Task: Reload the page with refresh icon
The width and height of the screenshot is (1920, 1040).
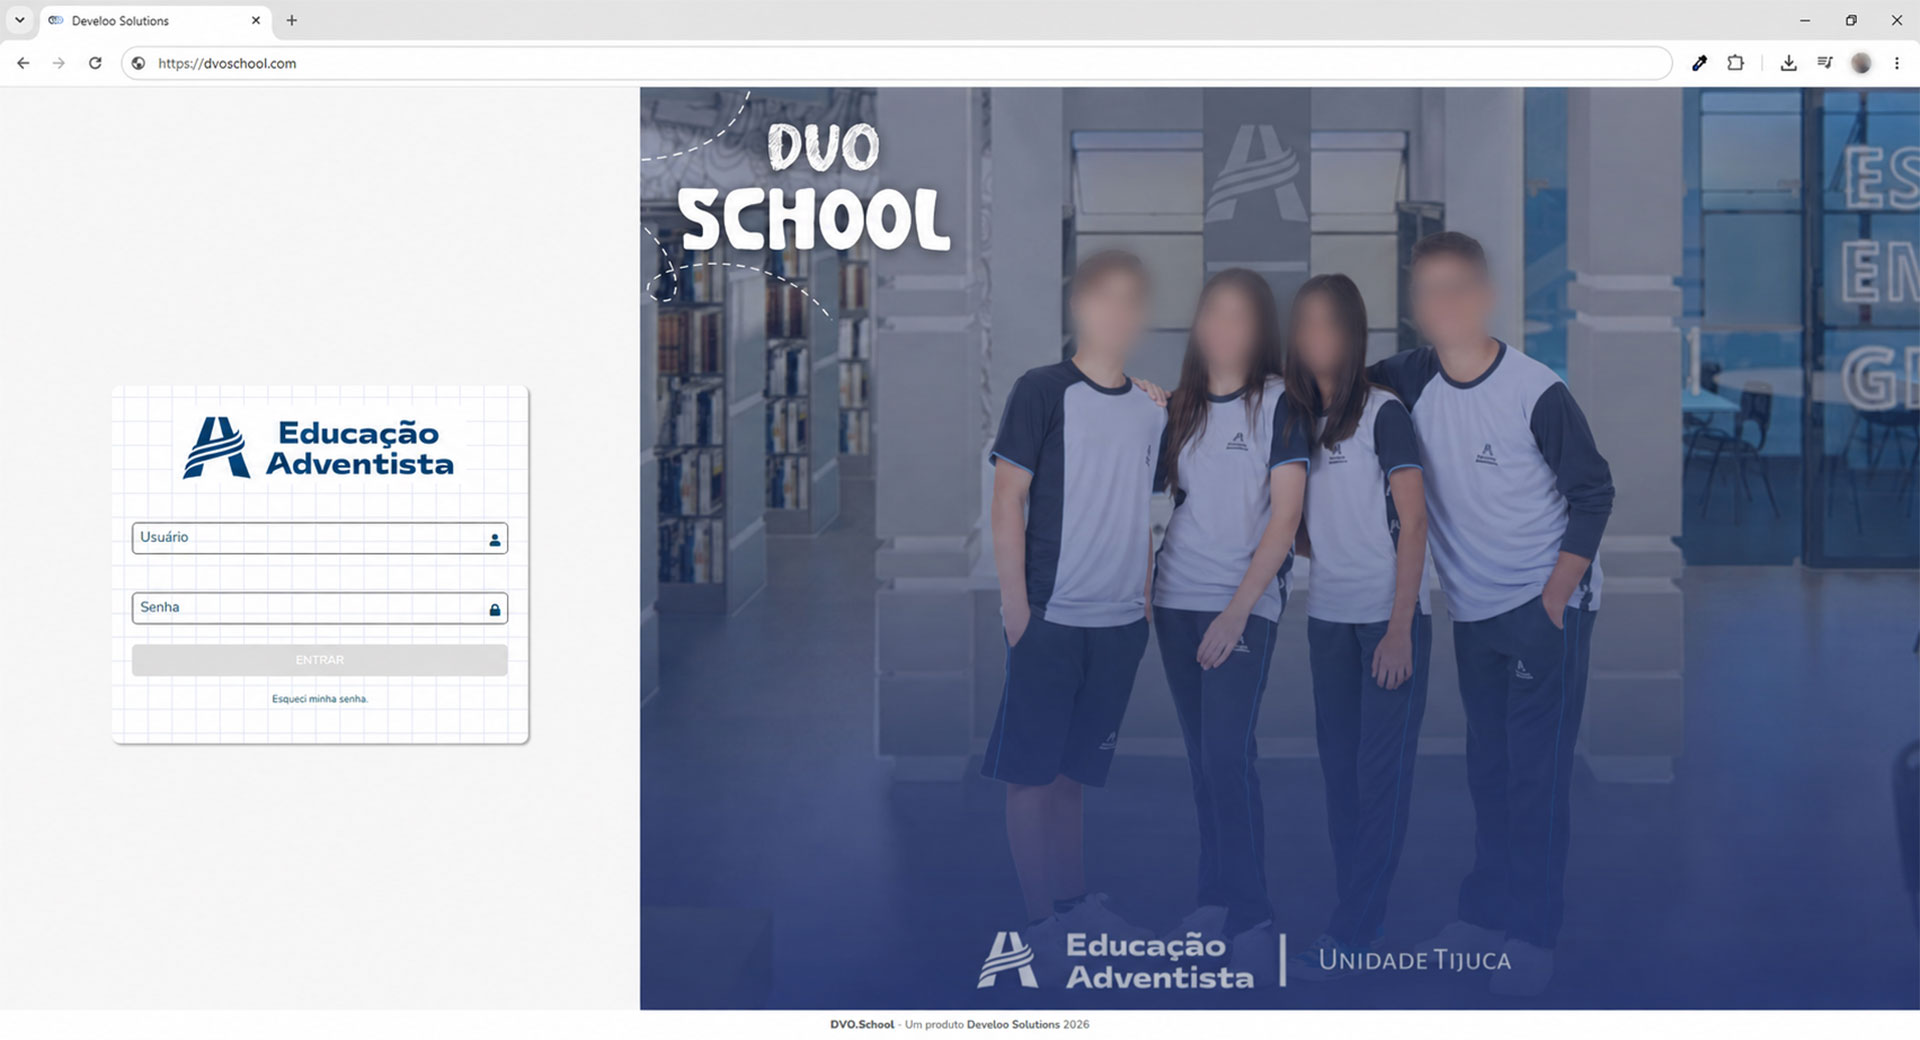Action: pos(95,63)
